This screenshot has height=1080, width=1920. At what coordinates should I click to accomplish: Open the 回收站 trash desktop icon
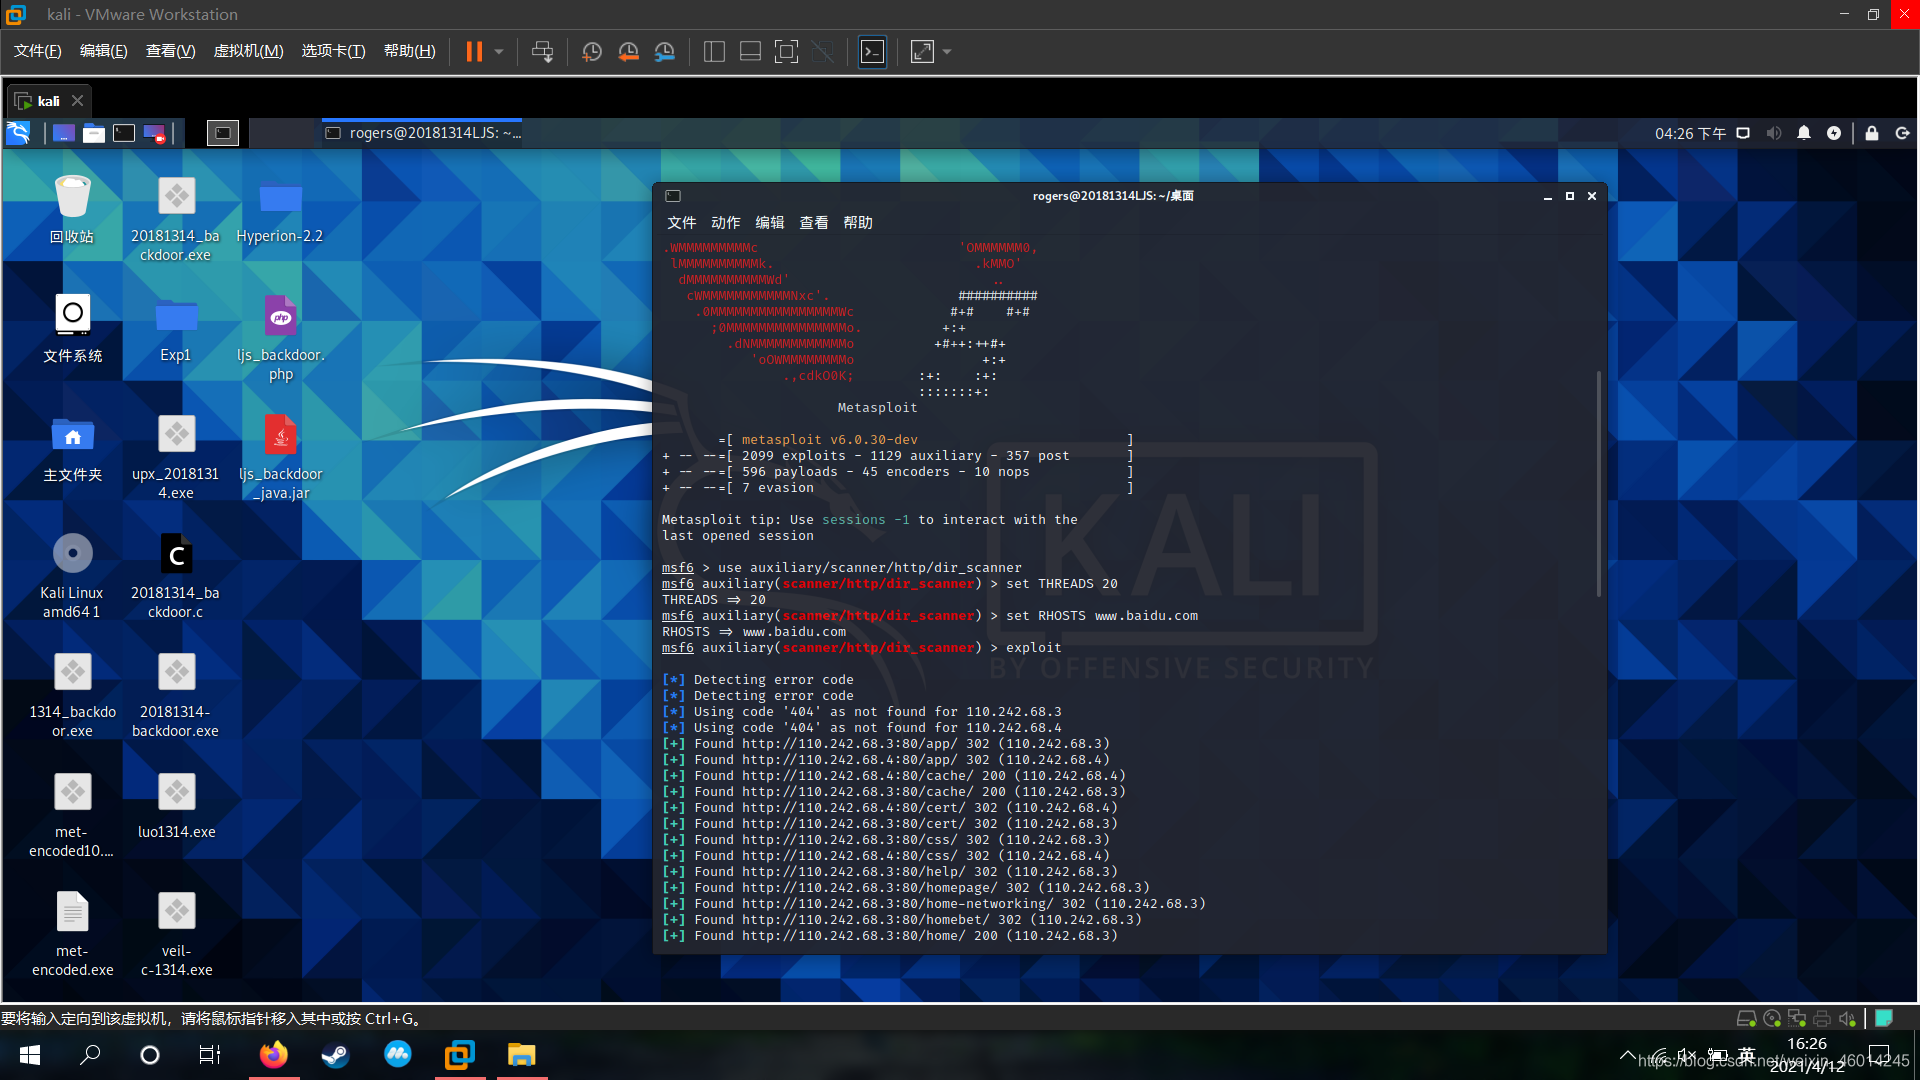coord(72,209)
